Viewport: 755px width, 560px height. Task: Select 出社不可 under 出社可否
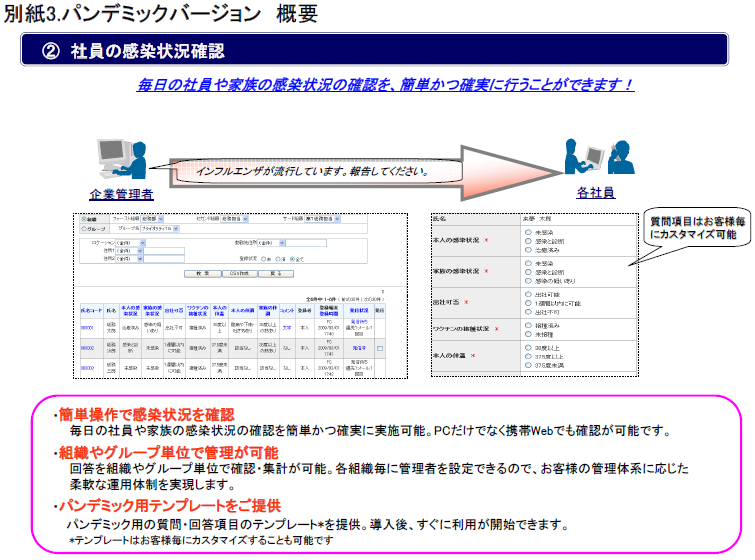coord(528,312)
